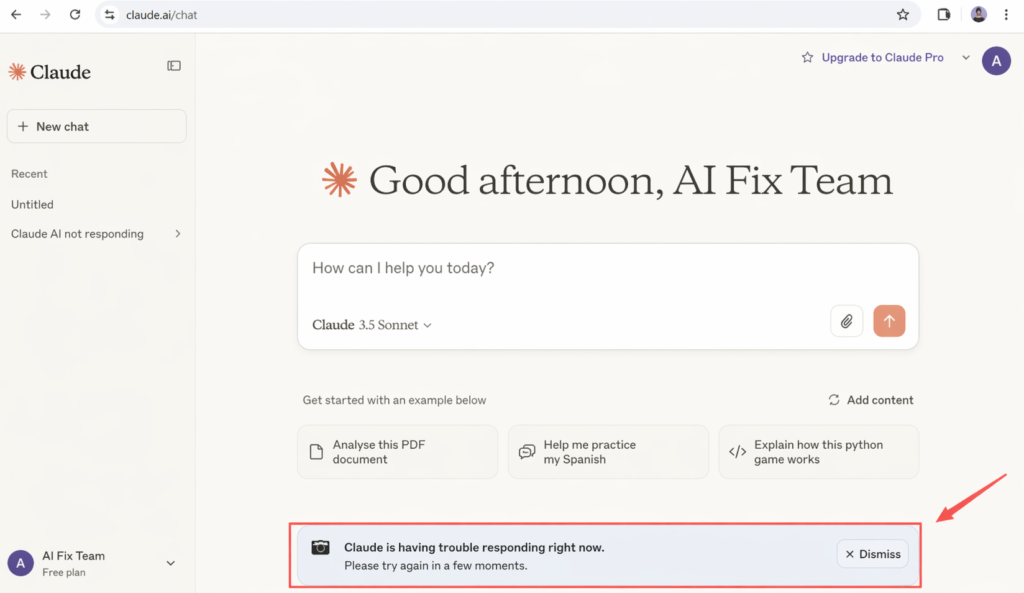Click Upgrade to Claude Pro link

tap(882, 58)
